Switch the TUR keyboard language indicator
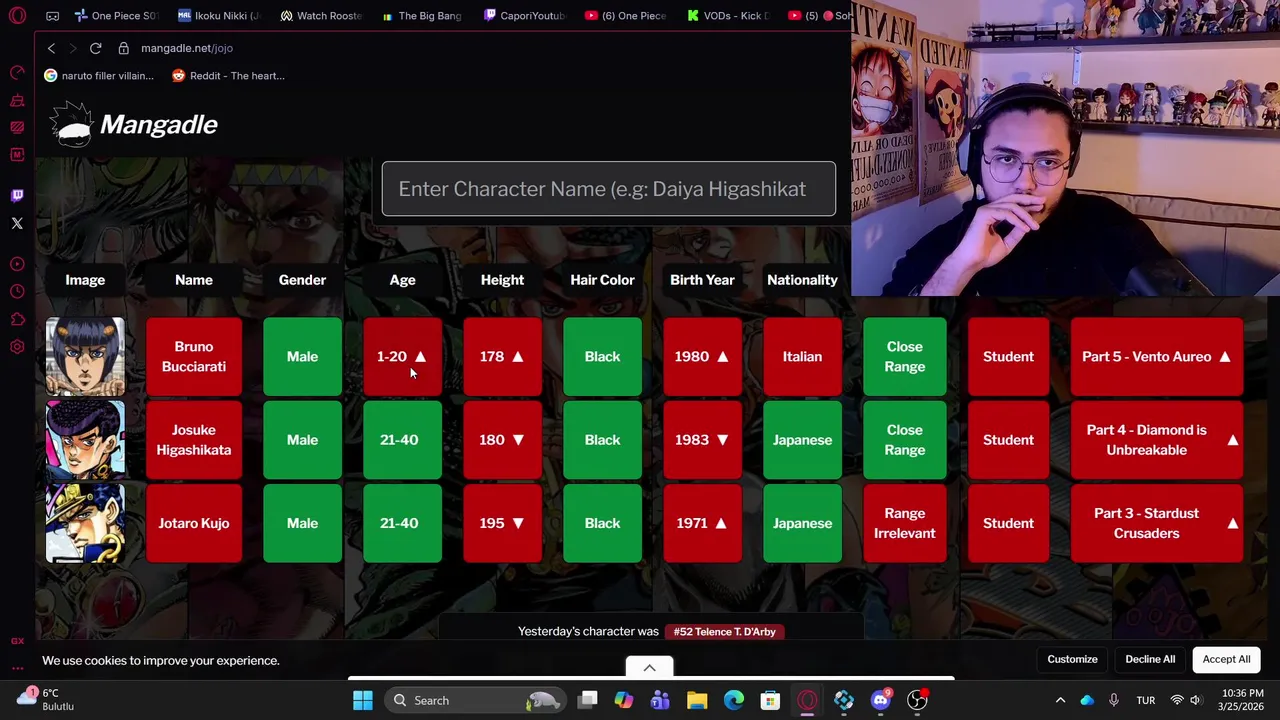Image resolution: width=1280 pixels, height=720 pixels. pyautogui.click(x=1146, y=700)
